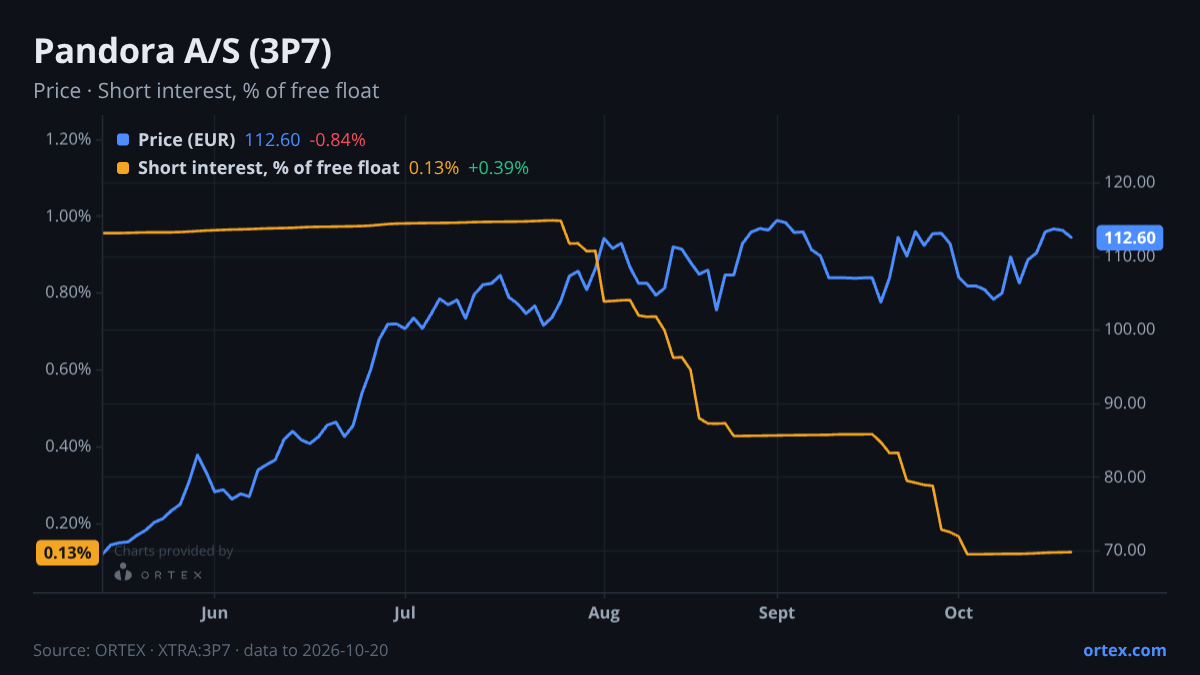1200x675 pixels.
Task: Click the blue Price (EUR) legend swatch
Action: click(123, 139)
